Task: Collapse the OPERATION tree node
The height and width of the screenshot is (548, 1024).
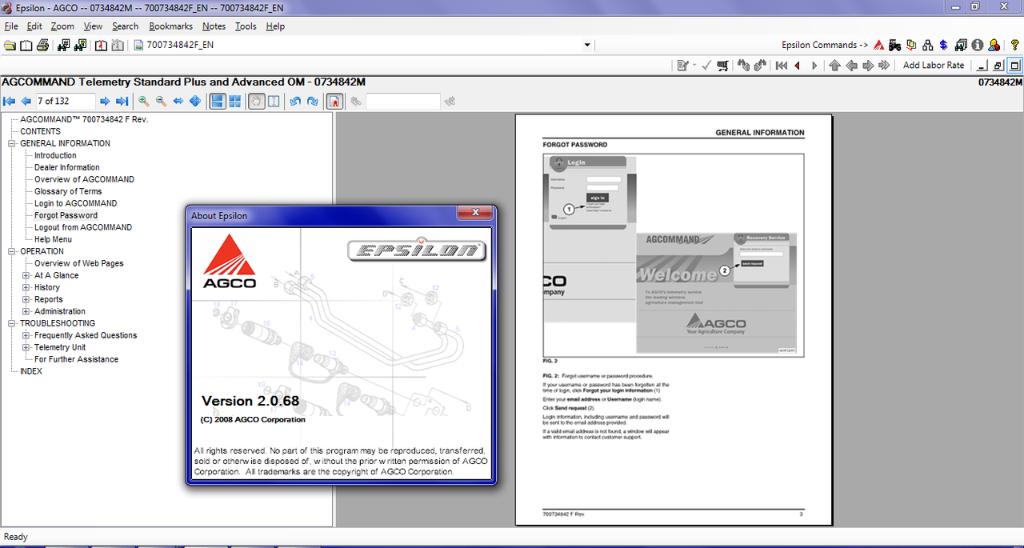Action: pyautogui.click(x=12, y=251)
